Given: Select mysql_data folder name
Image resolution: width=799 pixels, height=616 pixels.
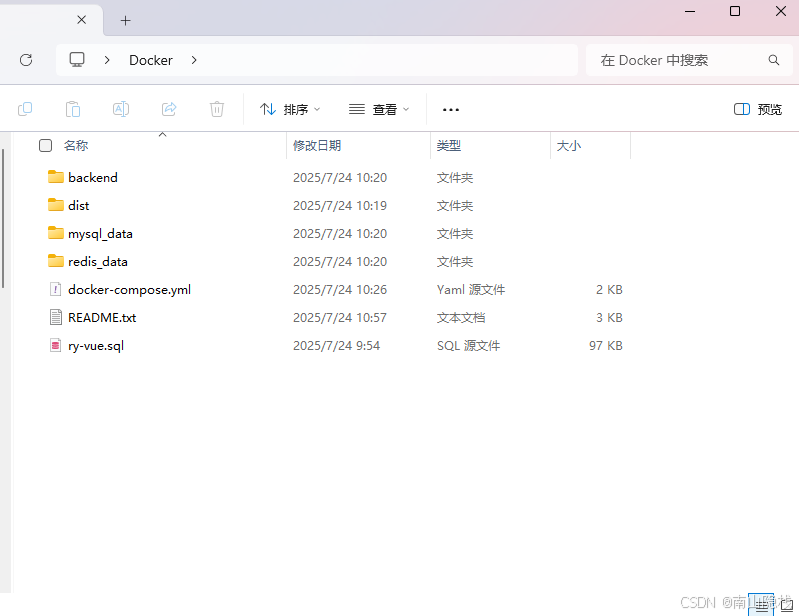Looking at the screenshot, I should [100, 234].
